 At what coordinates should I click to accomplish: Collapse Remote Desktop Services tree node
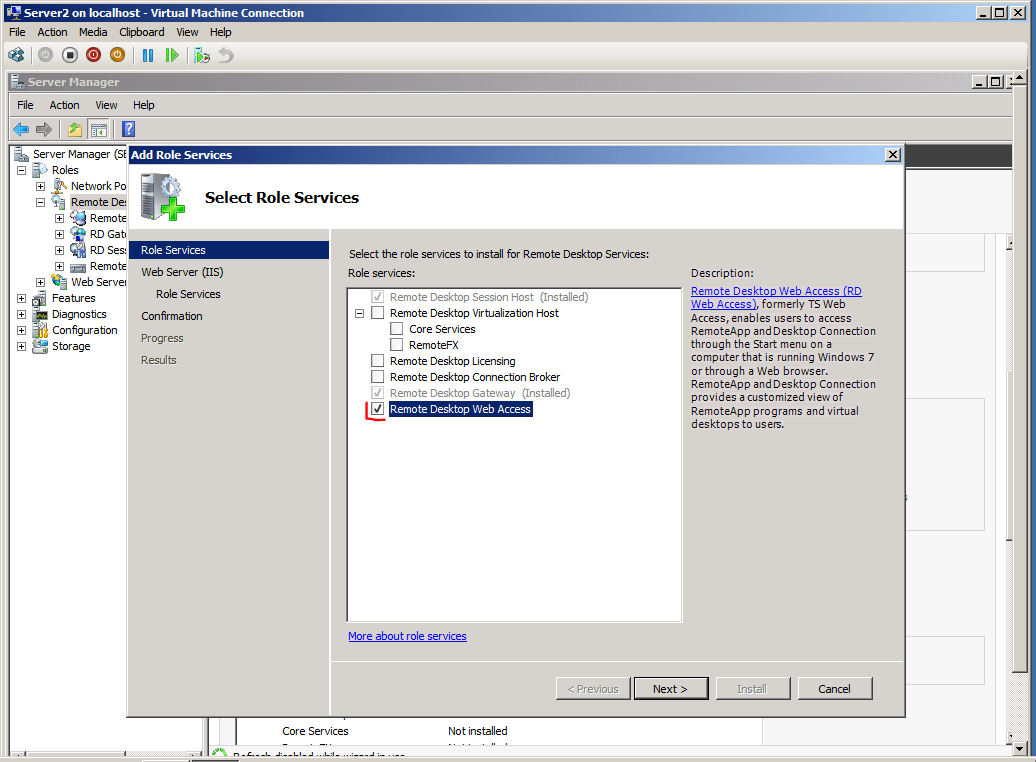coord(40,202)
